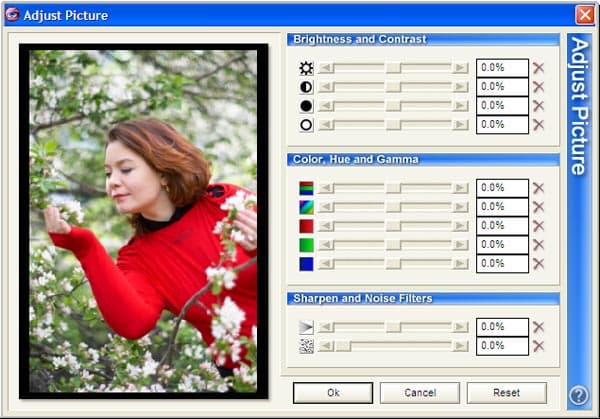Reset sharpen row using red X

(538, 327)
